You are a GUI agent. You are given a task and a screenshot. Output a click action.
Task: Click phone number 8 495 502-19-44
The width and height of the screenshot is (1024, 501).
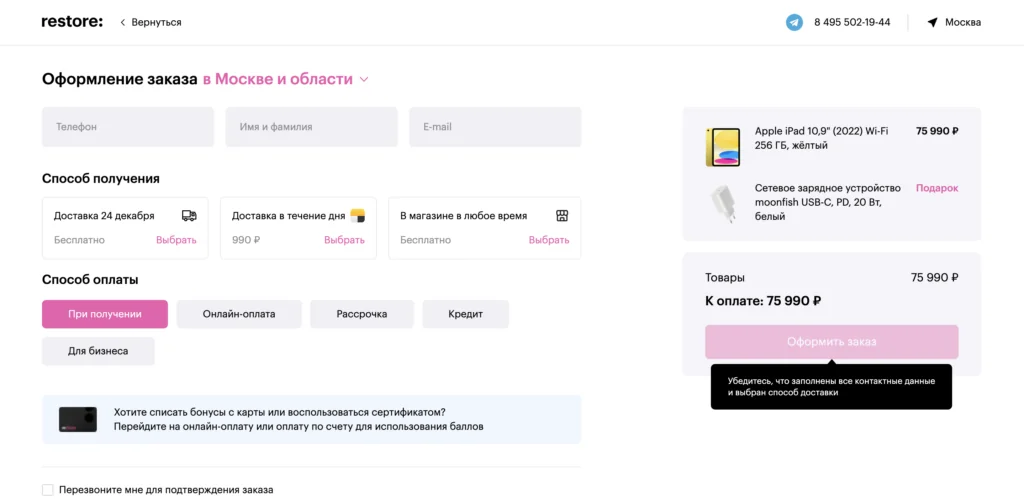point(852,22)
